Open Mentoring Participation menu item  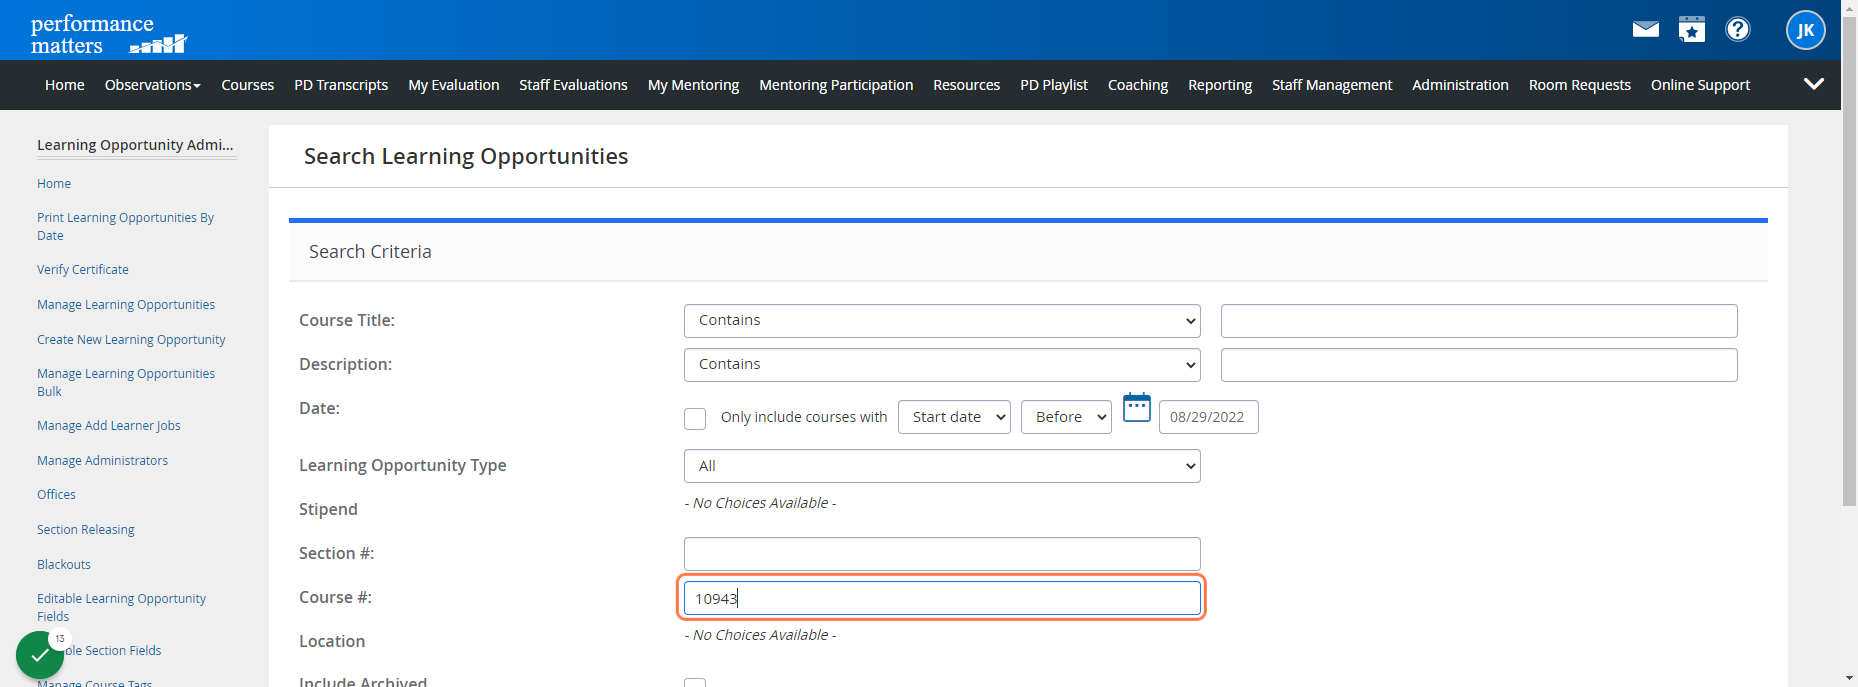tap(836, 85)
